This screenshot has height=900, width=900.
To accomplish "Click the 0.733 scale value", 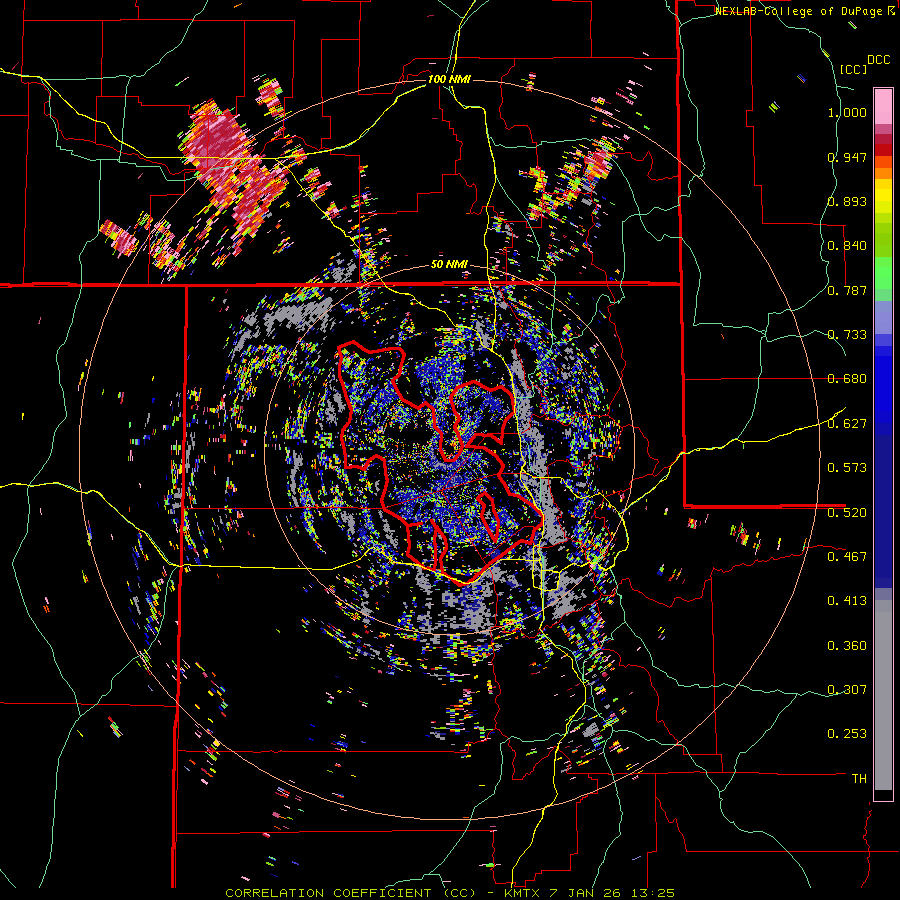I will [x=847, y=335].
